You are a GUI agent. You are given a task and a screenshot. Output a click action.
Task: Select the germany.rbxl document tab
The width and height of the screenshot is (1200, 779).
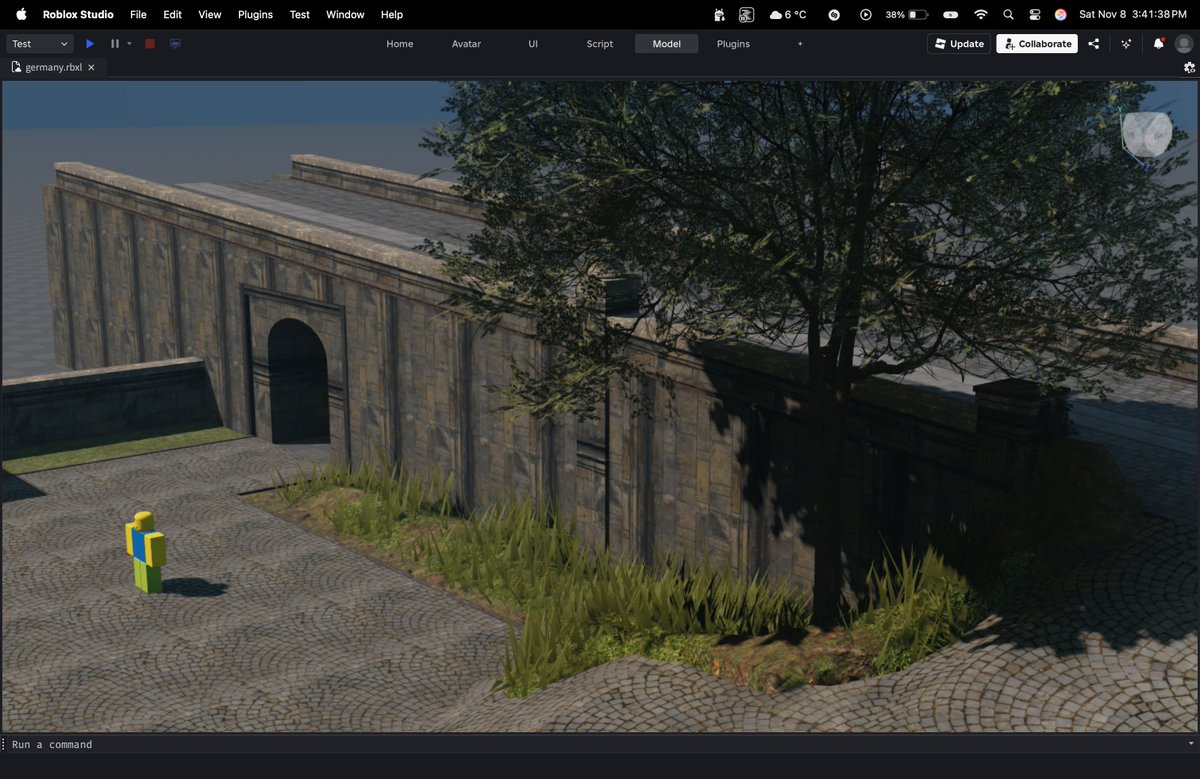coord(54,68)
